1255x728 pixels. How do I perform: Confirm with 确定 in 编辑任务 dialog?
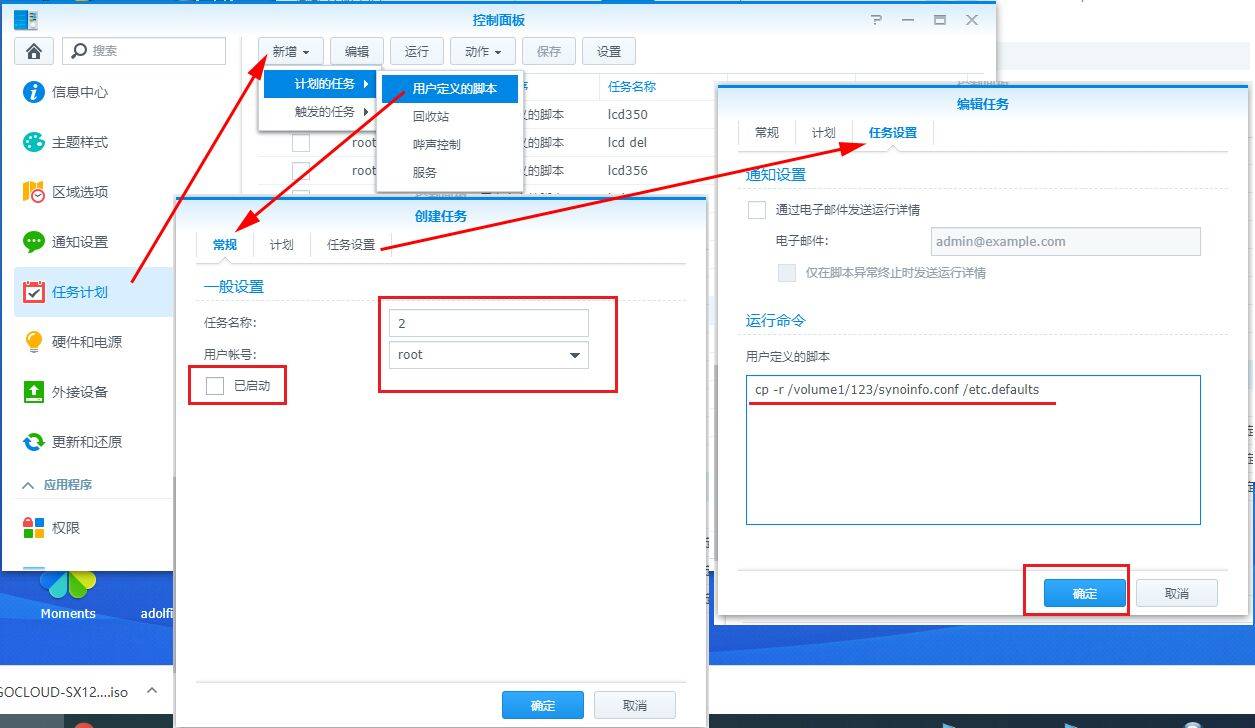[1085, 593]
